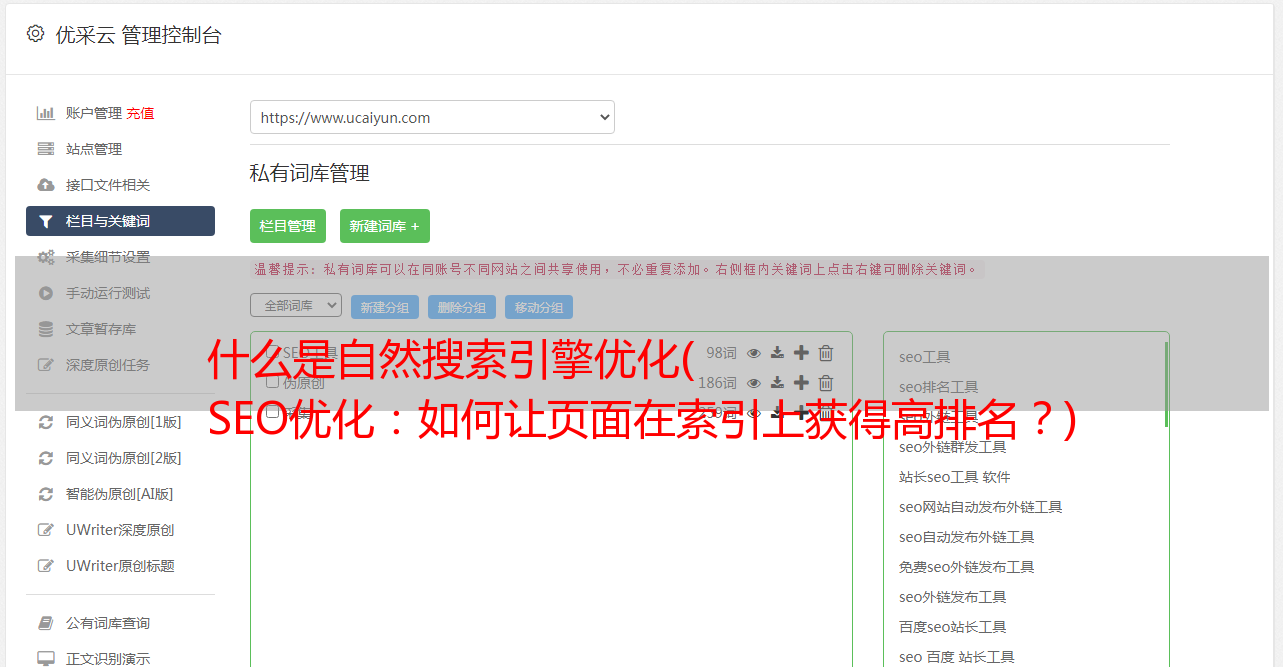Click the download icon in the 98词 row
This screenshot has width=1283, height=667.
point(777,353)
